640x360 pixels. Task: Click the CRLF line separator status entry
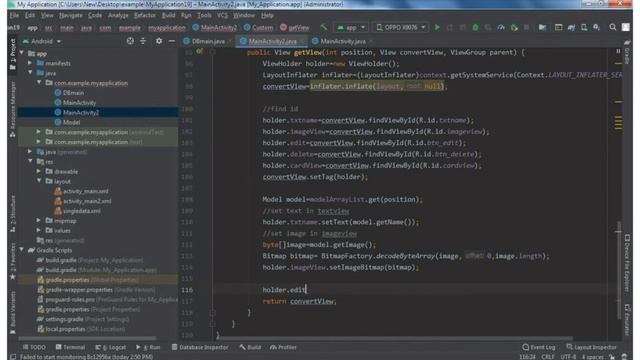click(548, 357)
